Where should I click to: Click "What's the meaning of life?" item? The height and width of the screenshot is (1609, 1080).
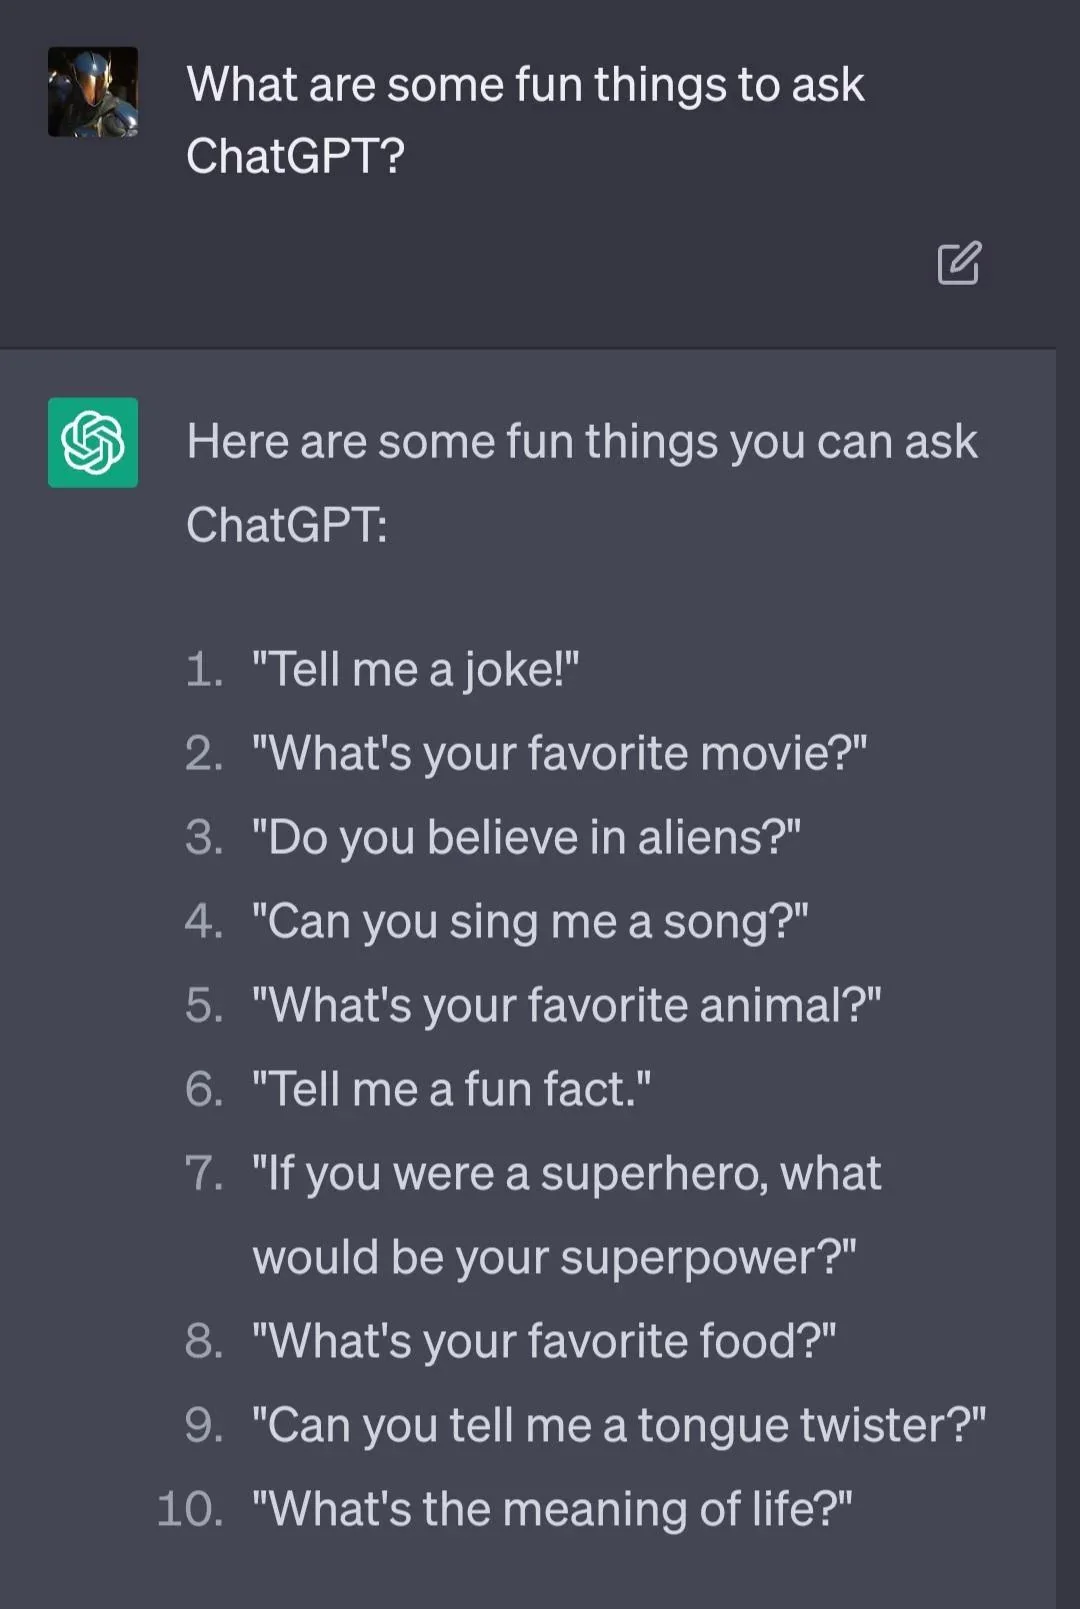click(551, 1509)
